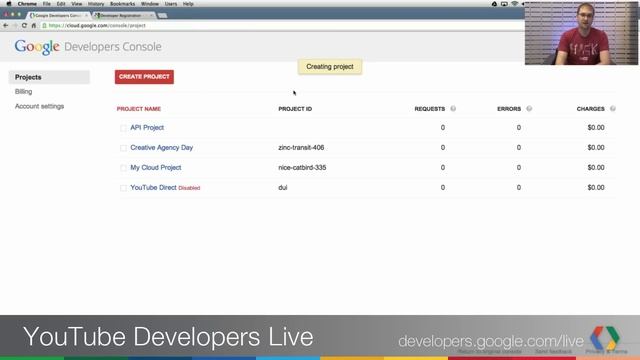Click the ERRORS column header
Viewport: 640px width, 360px height.
pyautogui.click(x=509, y=109)
